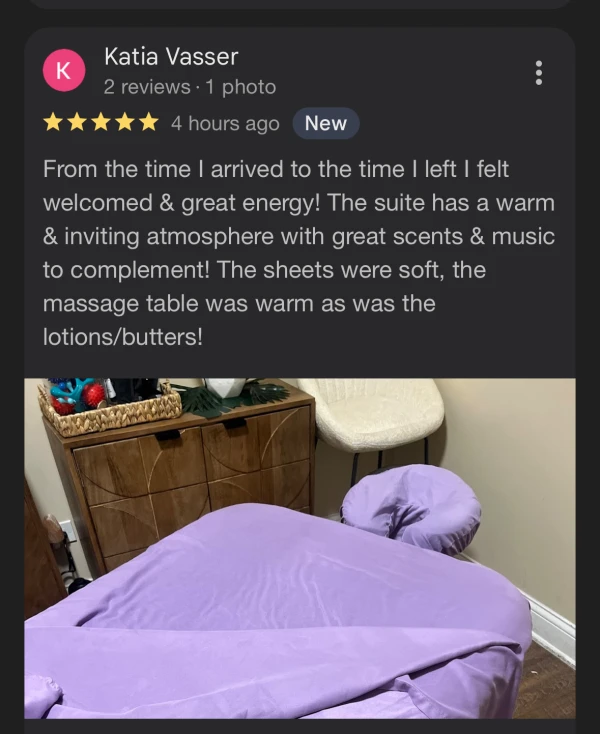Click the third yellow rating star
Screen dimensions: 600x734
101,122
